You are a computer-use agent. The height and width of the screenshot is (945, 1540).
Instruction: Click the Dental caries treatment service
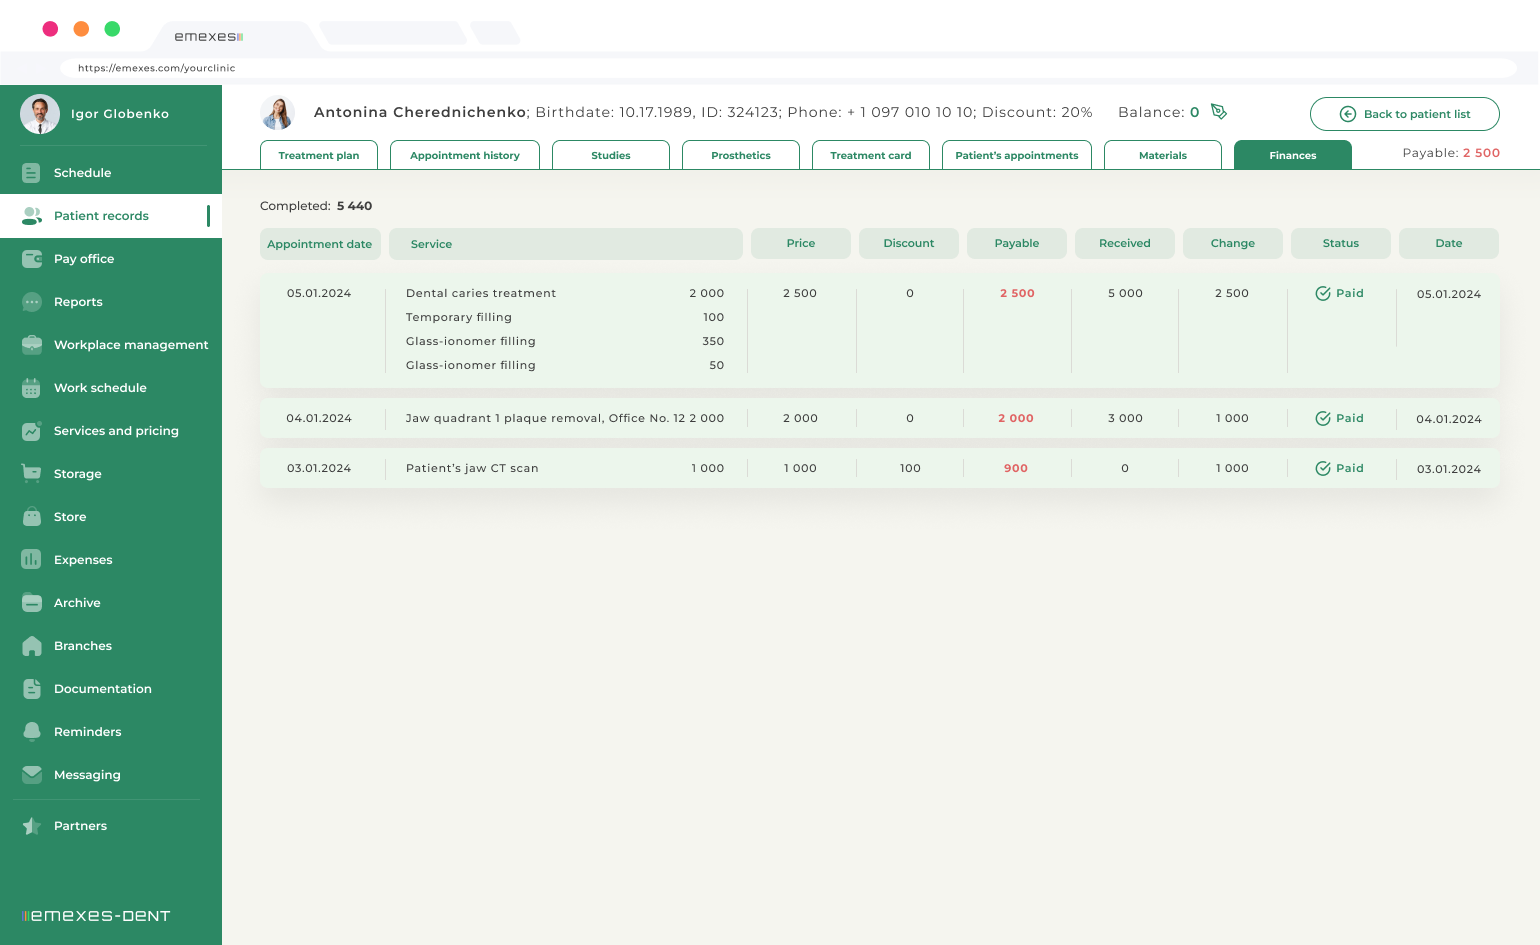(481, 293)
